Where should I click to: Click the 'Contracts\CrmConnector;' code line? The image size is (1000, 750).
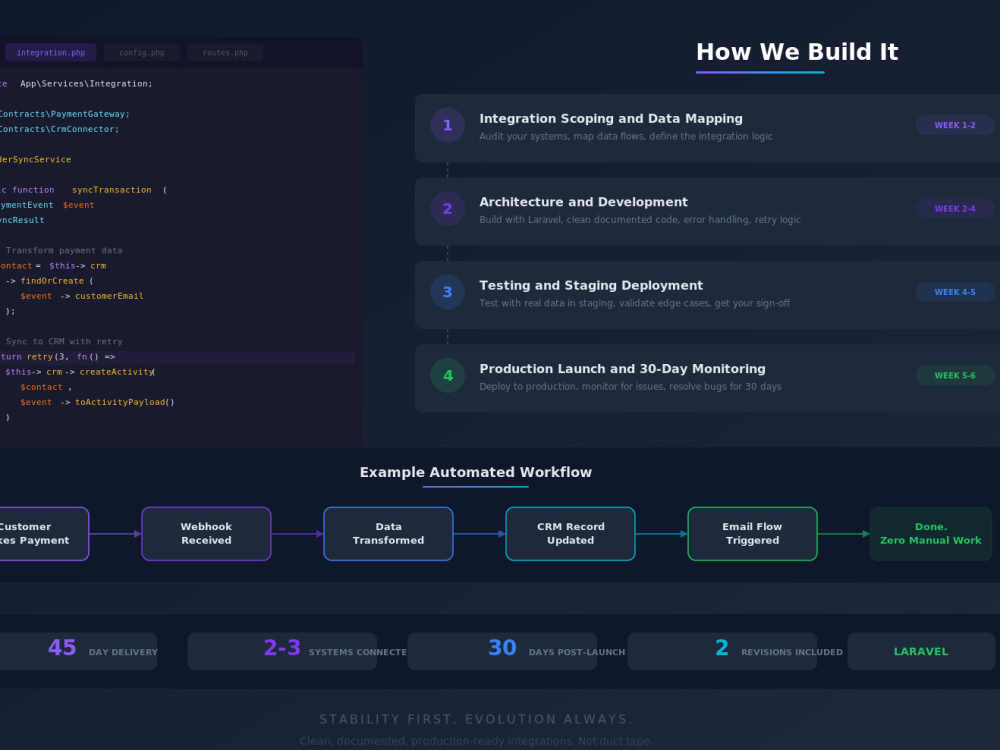[x=59, y=129]
